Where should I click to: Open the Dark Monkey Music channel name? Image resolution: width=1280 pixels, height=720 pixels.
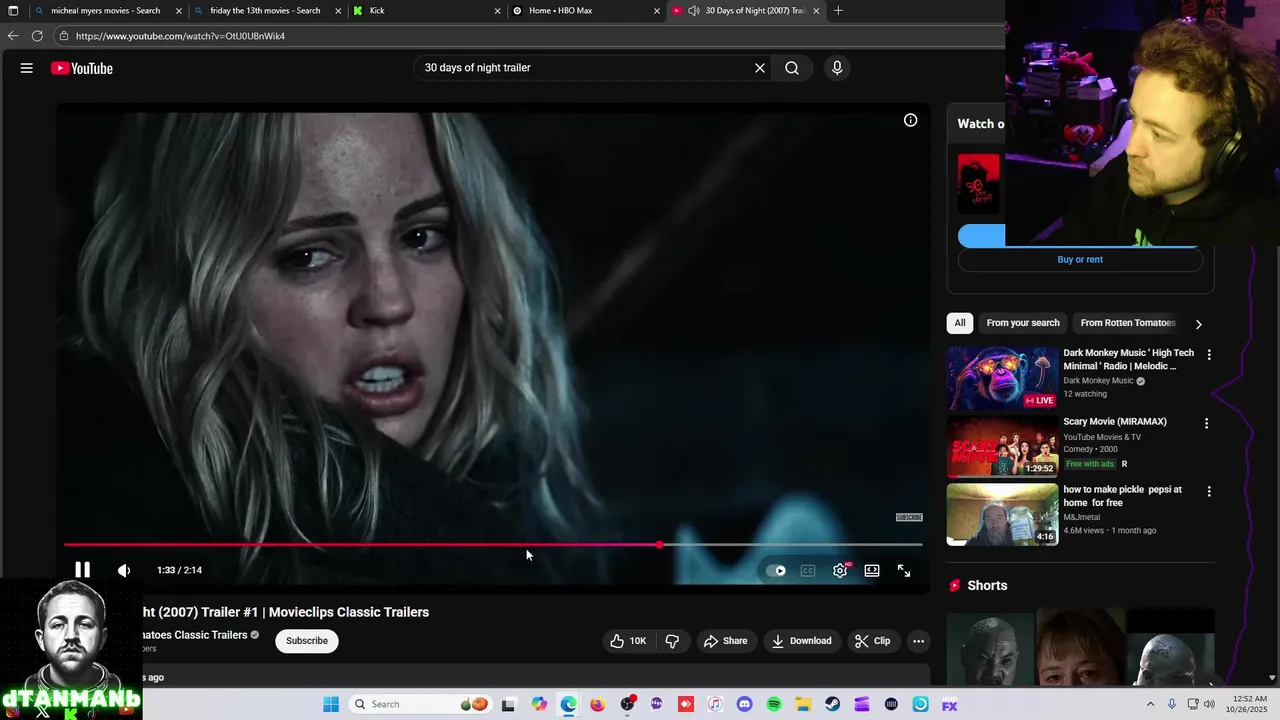click(1098, 381)
